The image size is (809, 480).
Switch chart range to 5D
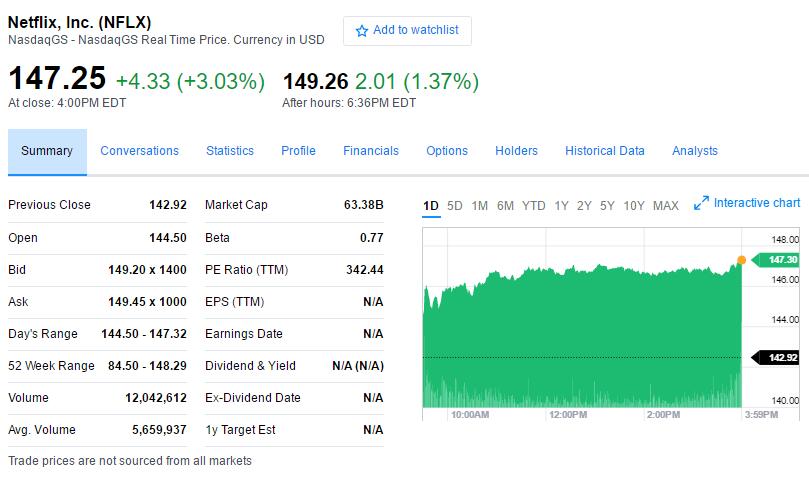pos(455,206)
